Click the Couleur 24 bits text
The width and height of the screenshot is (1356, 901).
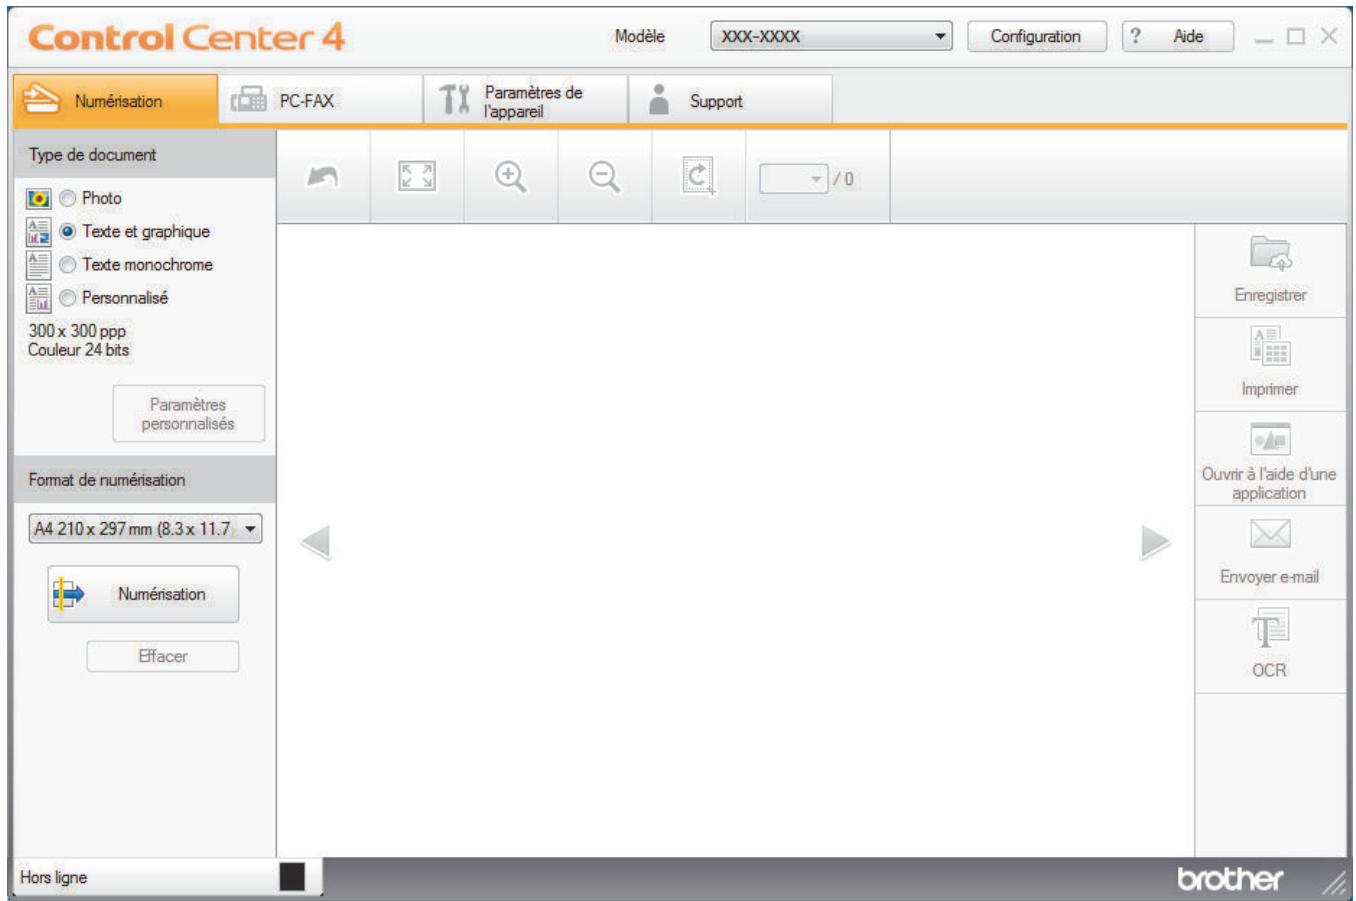coord(79,350)
